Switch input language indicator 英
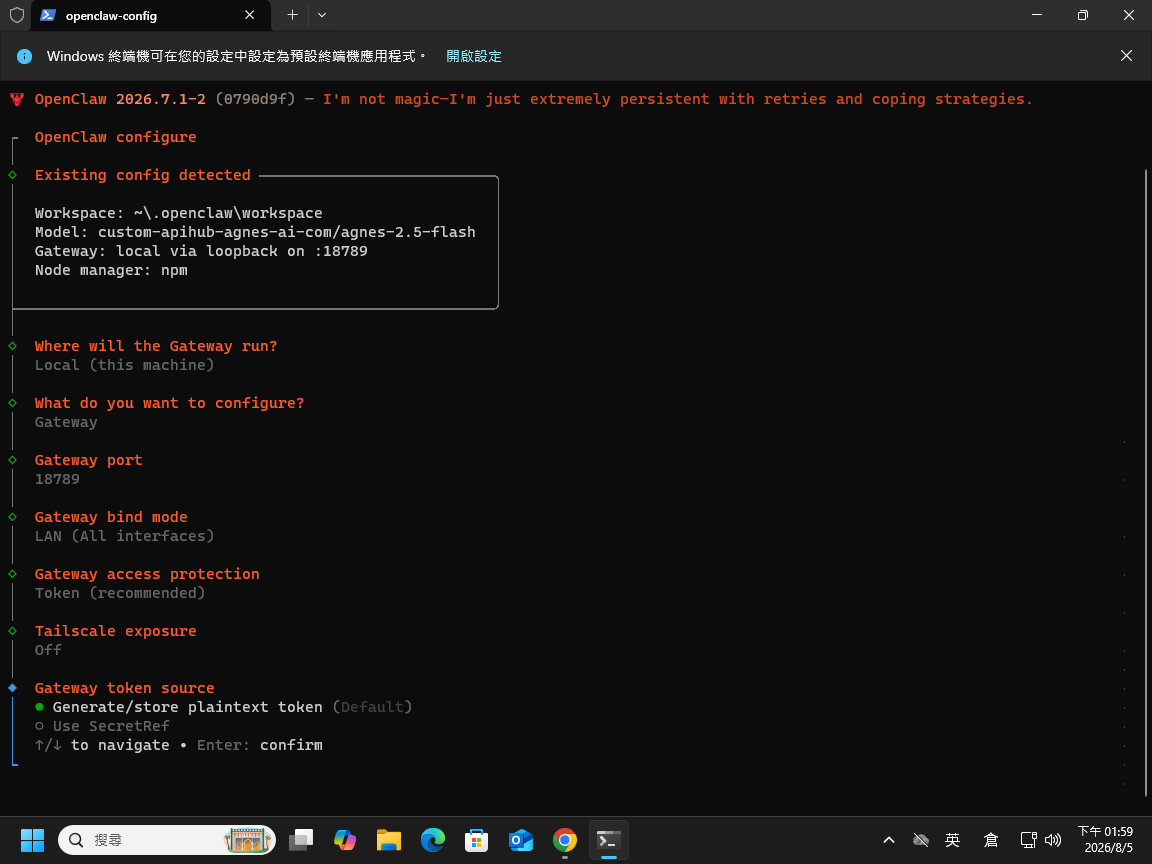Screen dimensions: 1152x864 coord(952,840)
